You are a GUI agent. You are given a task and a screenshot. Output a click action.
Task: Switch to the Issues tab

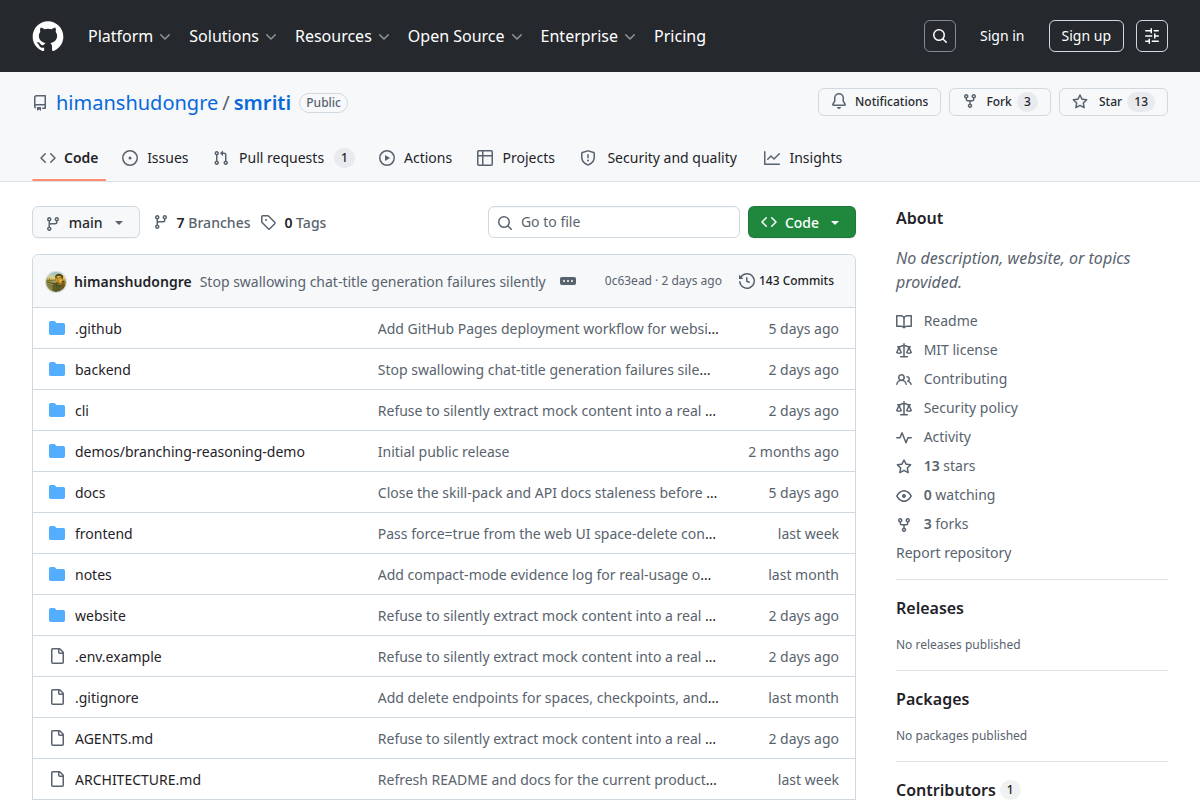[155, 158]
